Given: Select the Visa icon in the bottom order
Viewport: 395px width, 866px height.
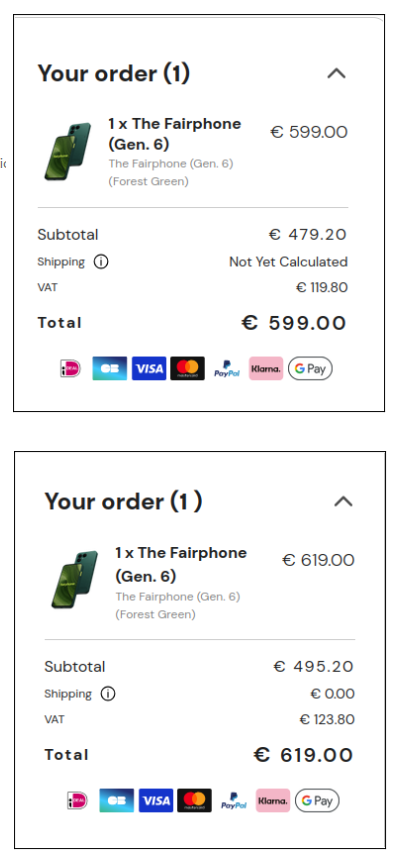Looking at the screenshot, I should 156,800.
